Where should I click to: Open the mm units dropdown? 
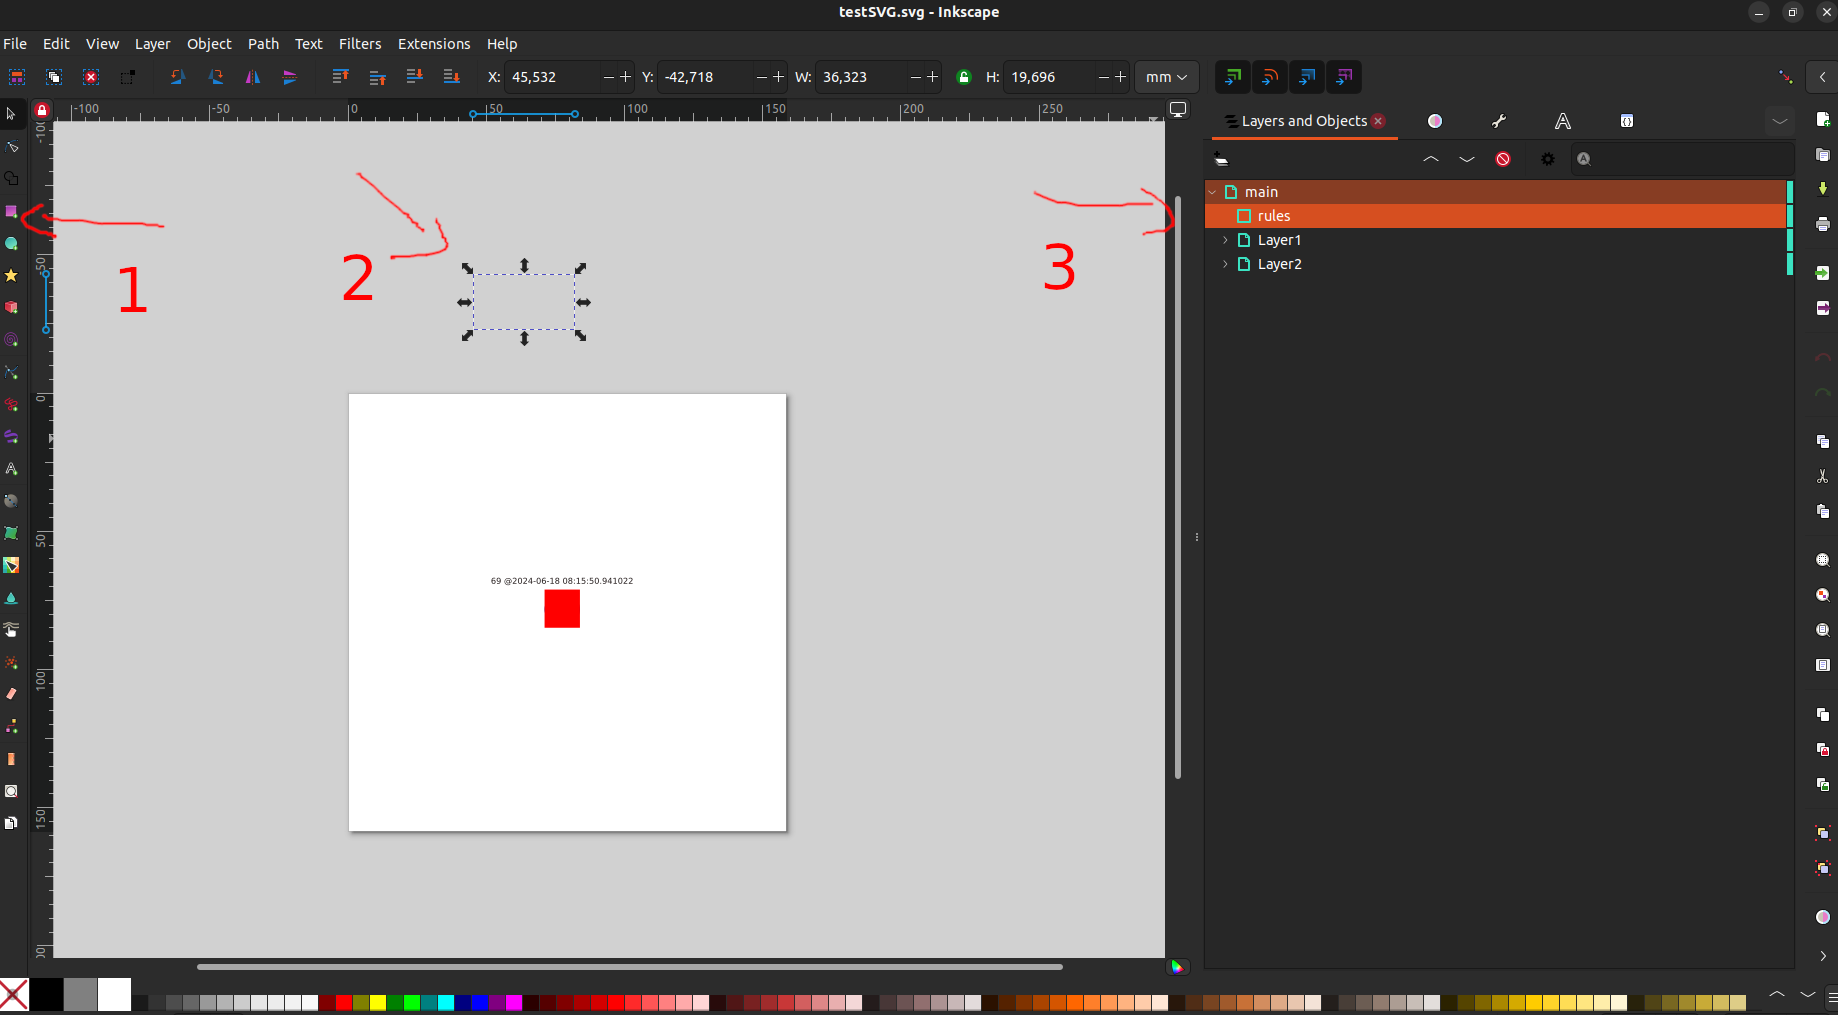(x=1166, y=77)
